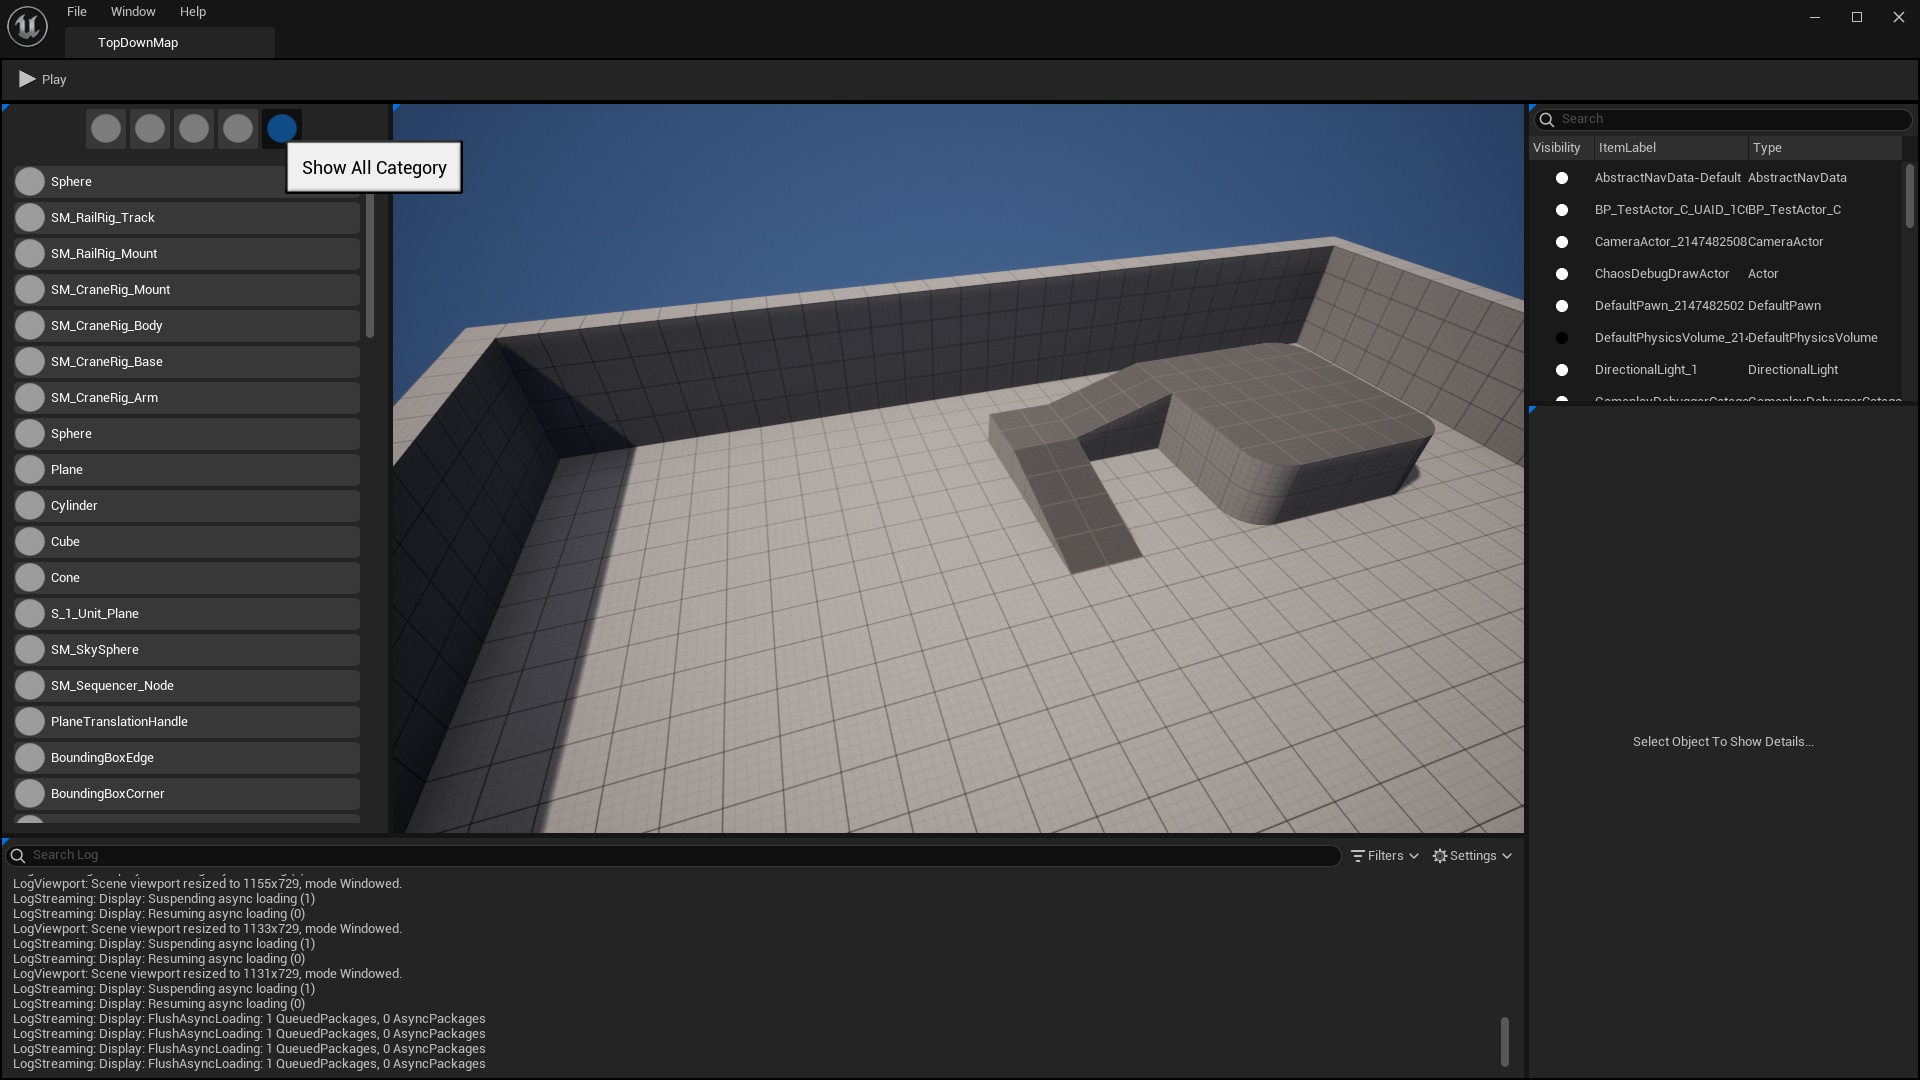
Task: Switch to the TopDownMap tab
Action: (x=138, y=42)
